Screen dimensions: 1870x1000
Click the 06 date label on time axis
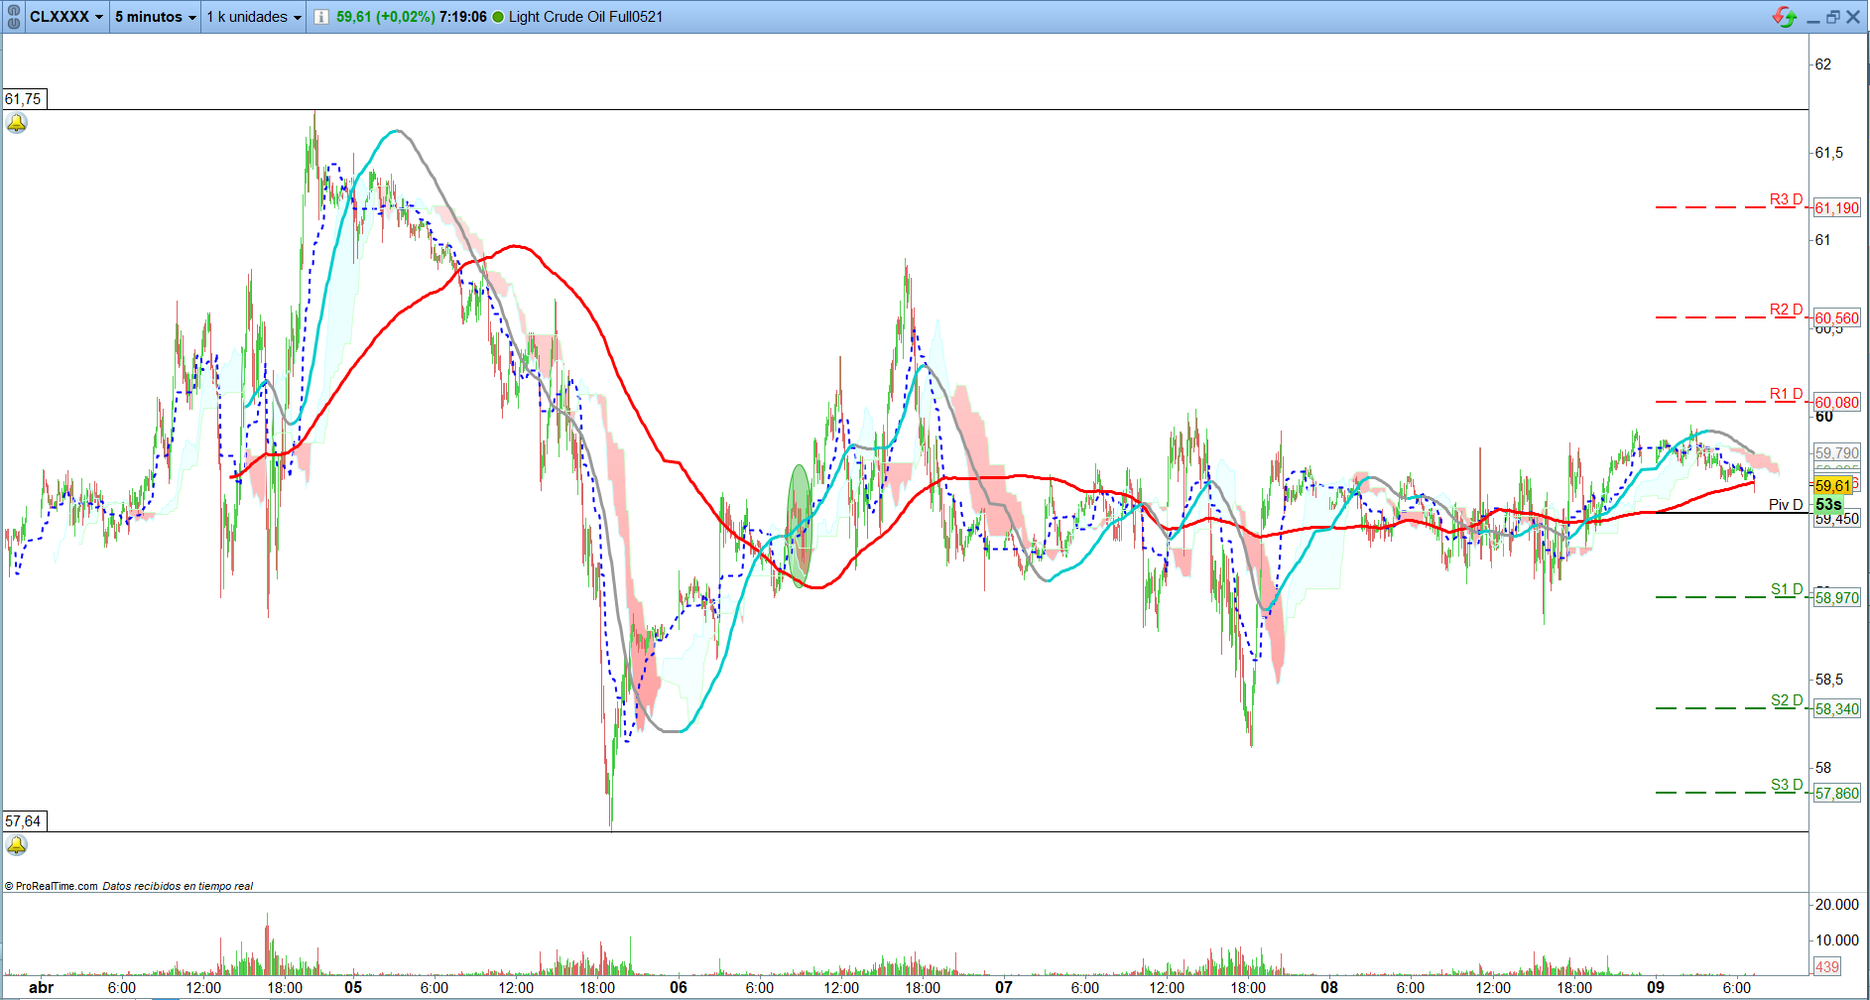click(x=678, y=988)
